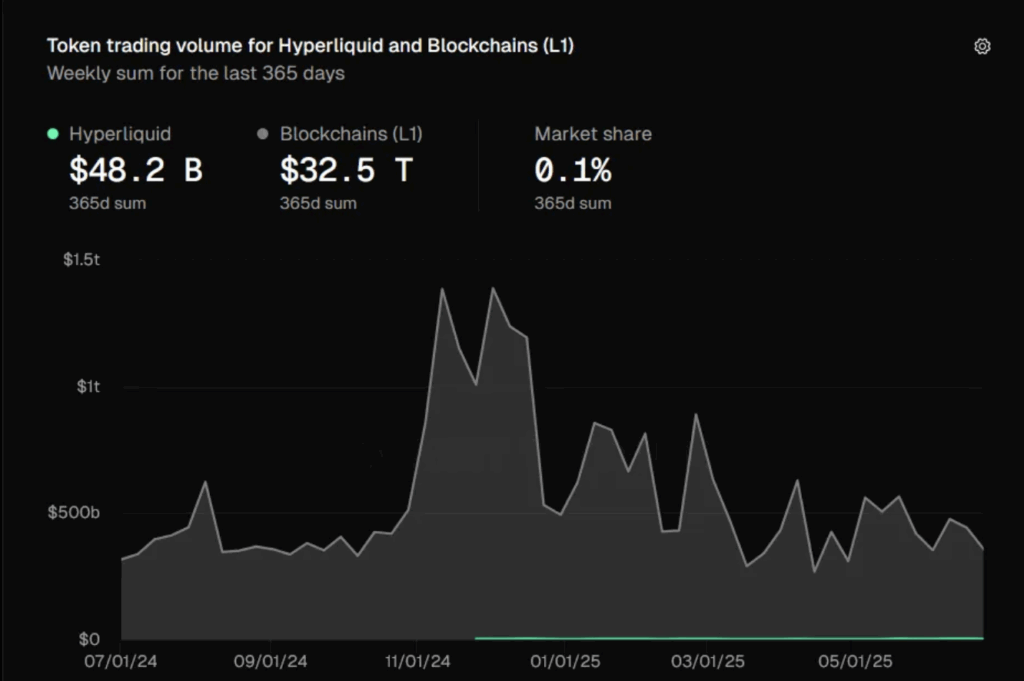Click the '09/01/24' x-axis date

(270, 661)
